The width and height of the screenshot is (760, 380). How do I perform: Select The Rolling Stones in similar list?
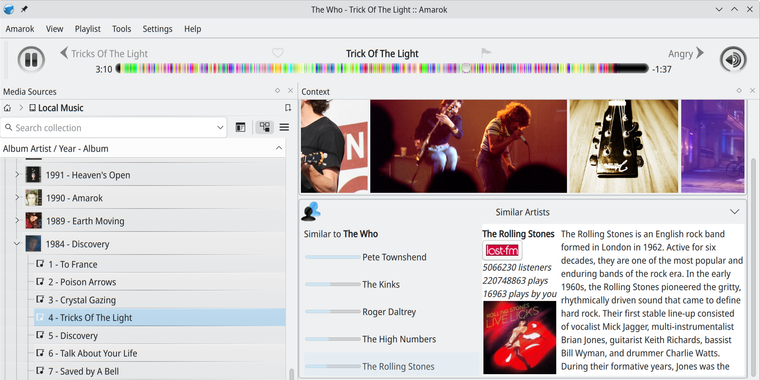(x=392, y=366)
